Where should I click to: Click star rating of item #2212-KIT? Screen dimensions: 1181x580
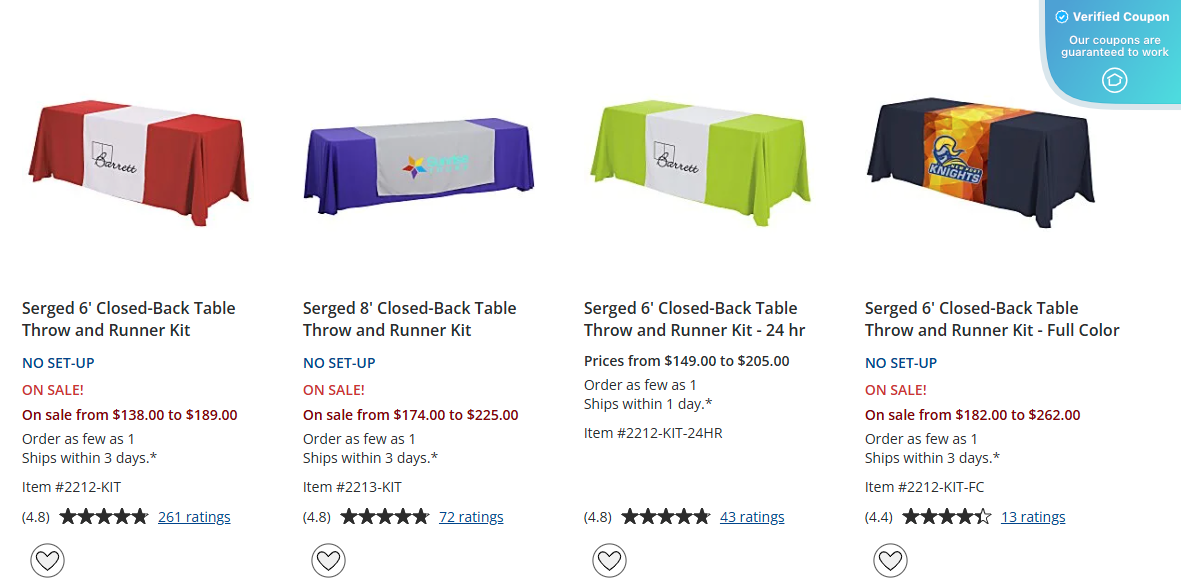(x=103, y=517)
